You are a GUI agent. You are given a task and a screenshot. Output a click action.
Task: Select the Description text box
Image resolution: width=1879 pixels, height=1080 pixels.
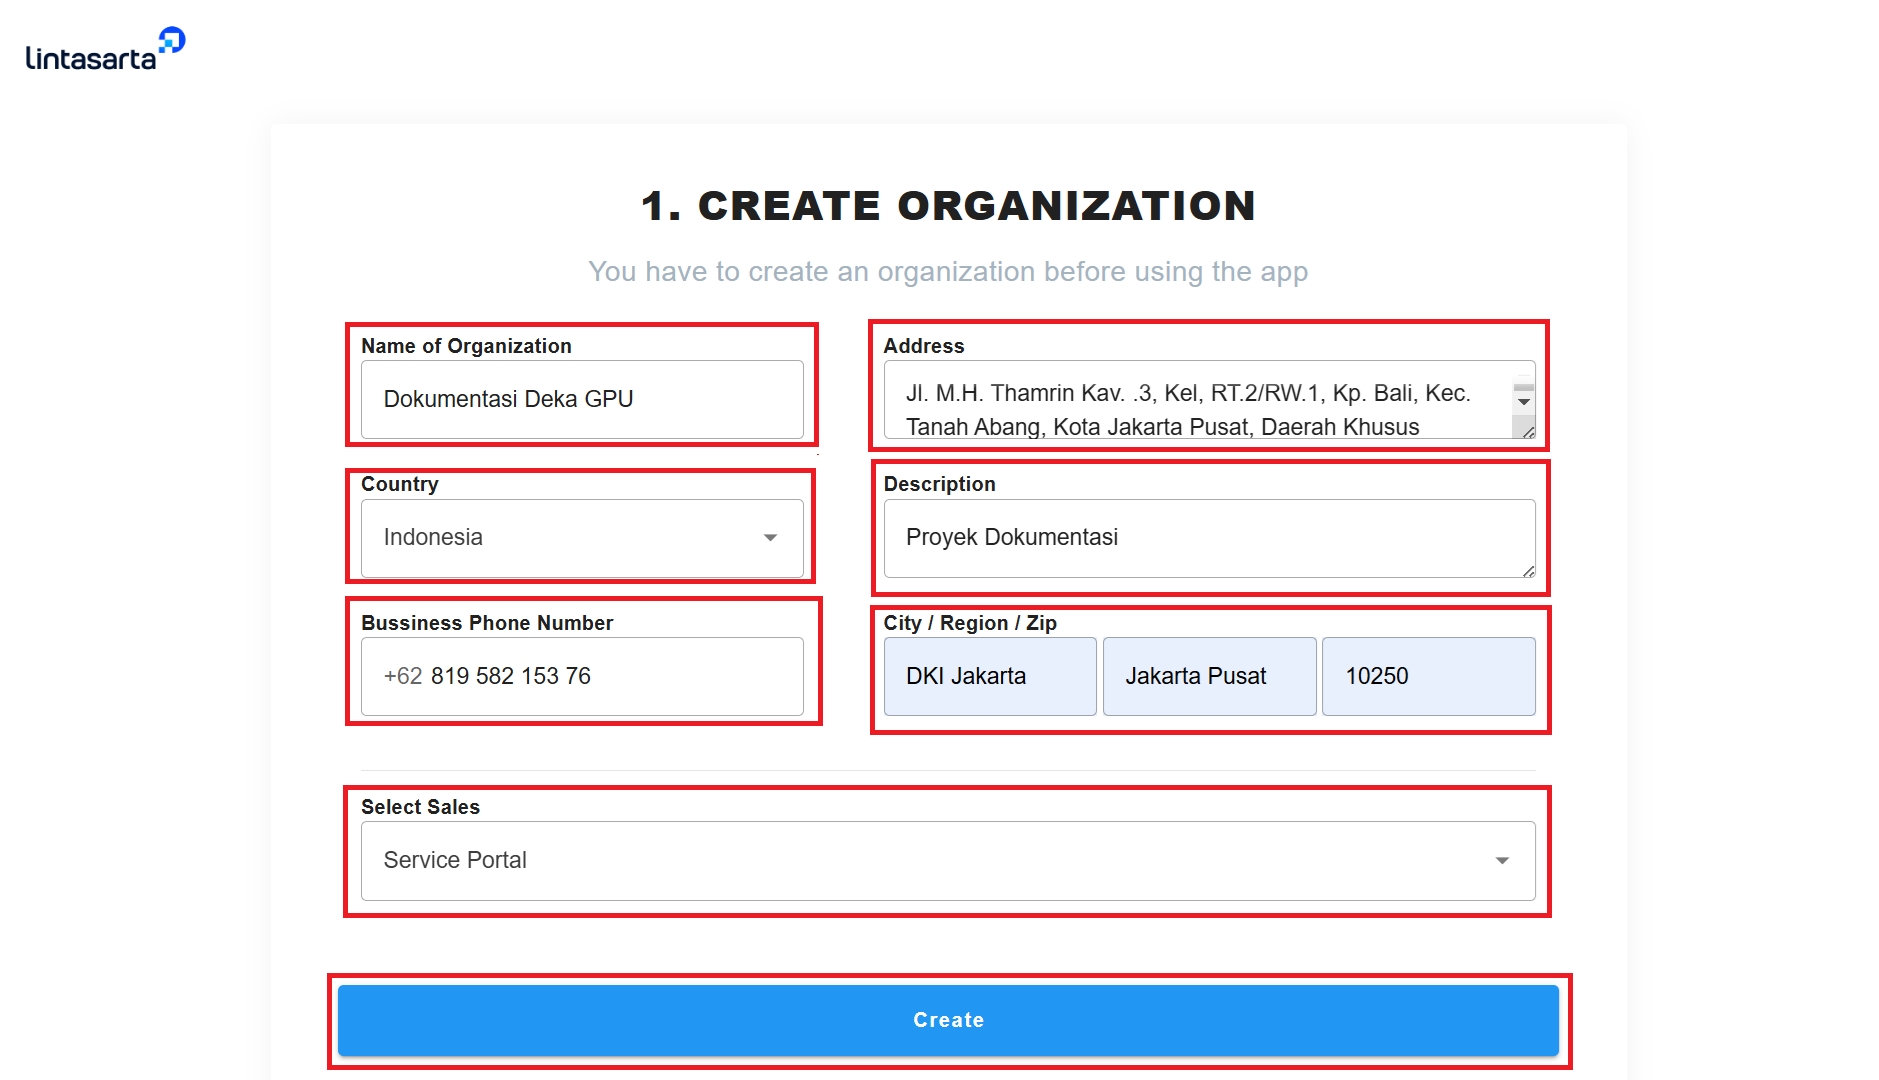click(x=1200, y=538)
